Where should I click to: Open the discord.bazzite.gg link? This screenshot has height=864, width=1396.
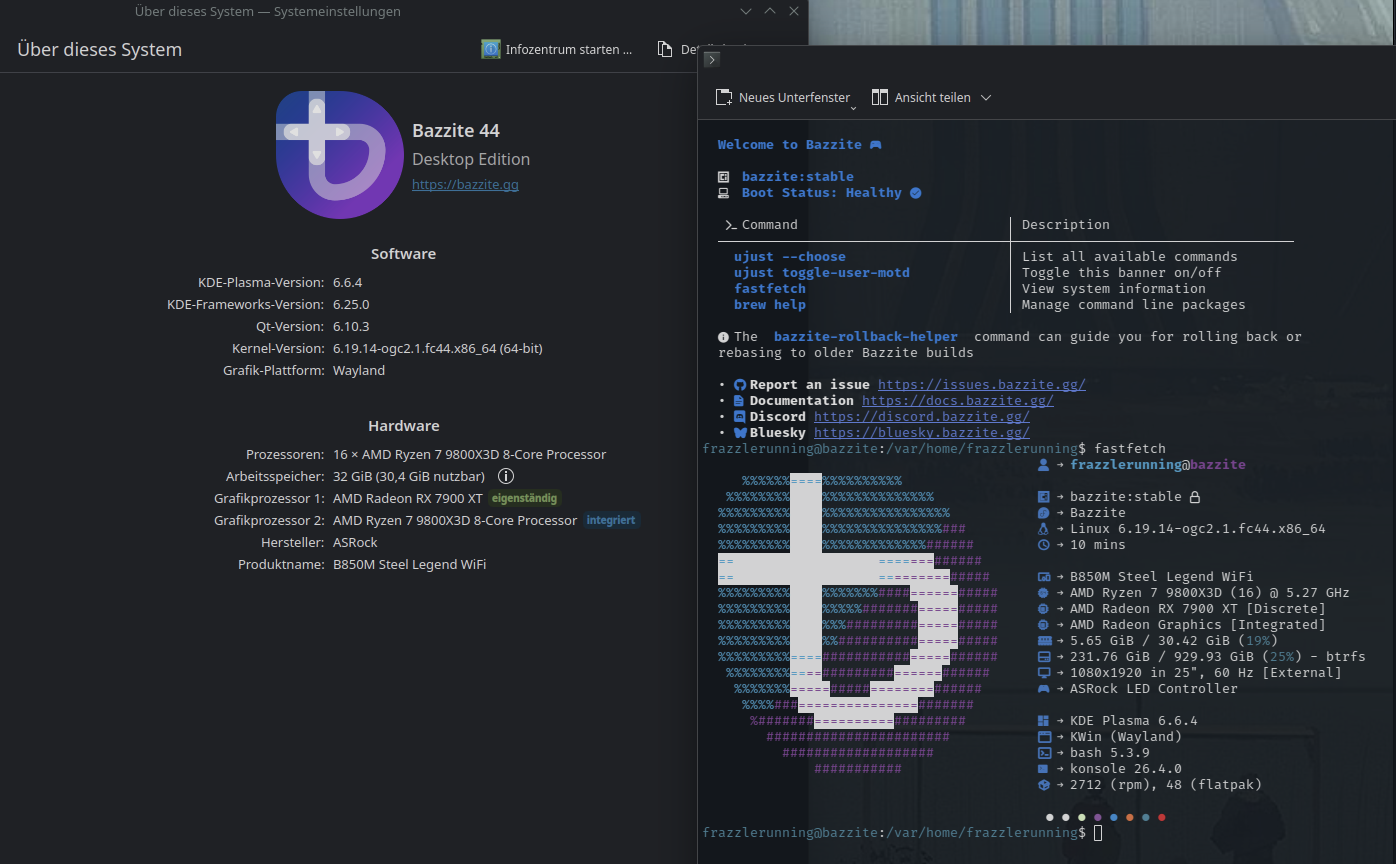[x=922, y=417]
